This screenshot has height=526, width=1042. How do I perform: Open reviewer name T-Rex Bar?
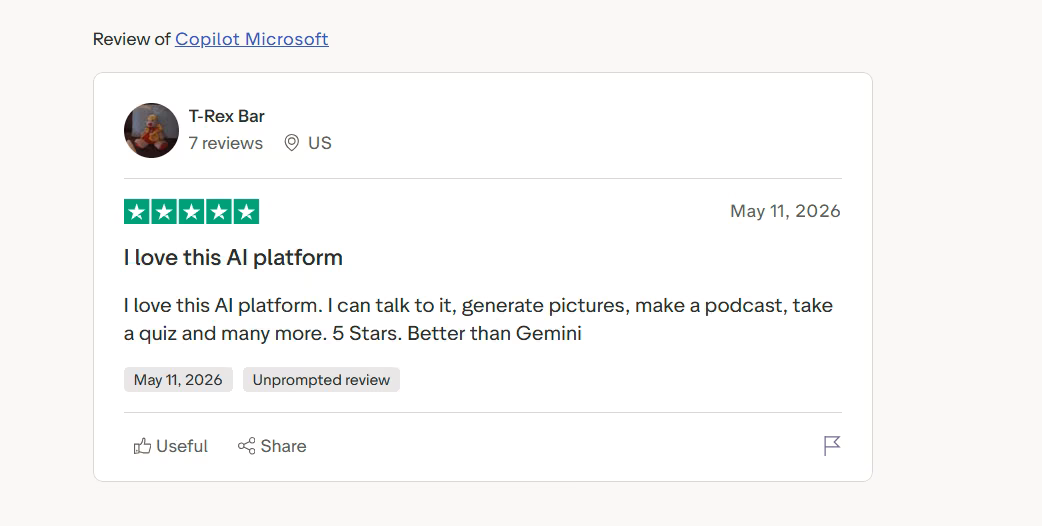[x=227, y=116]
